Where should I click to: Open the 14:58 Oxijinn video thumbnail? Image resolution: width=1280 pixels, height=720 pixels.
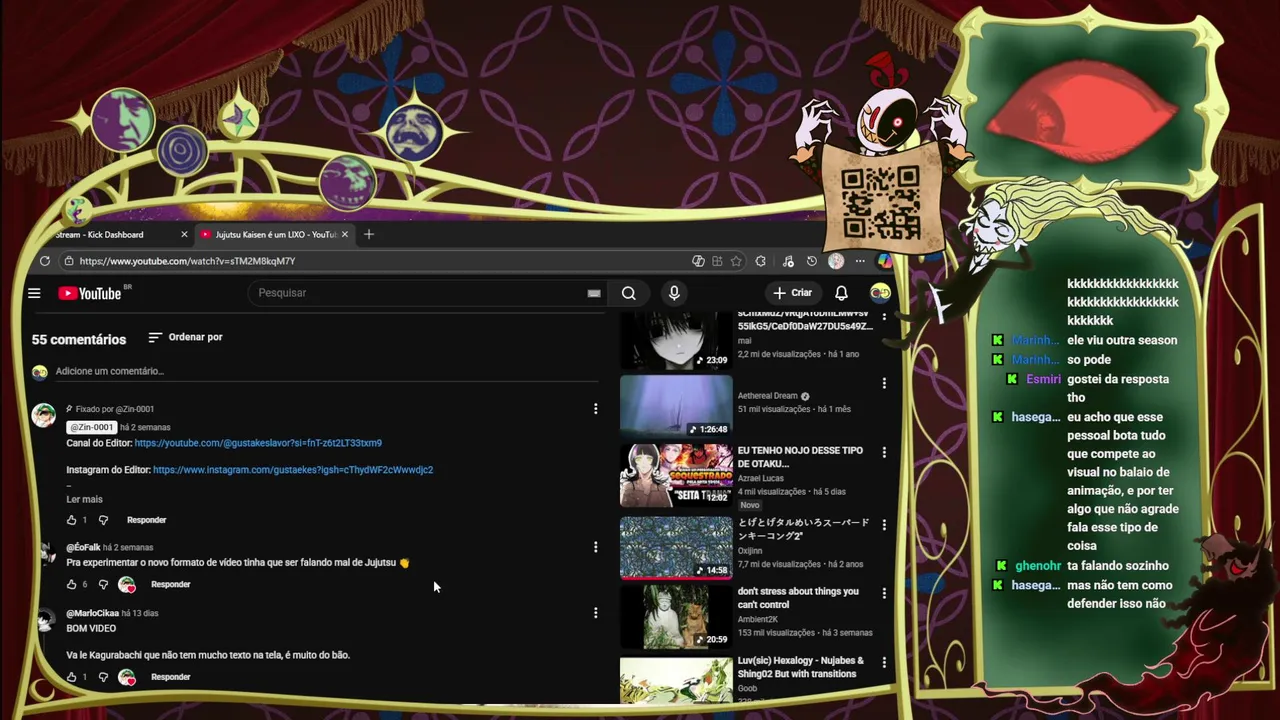[x=676, y=547]
